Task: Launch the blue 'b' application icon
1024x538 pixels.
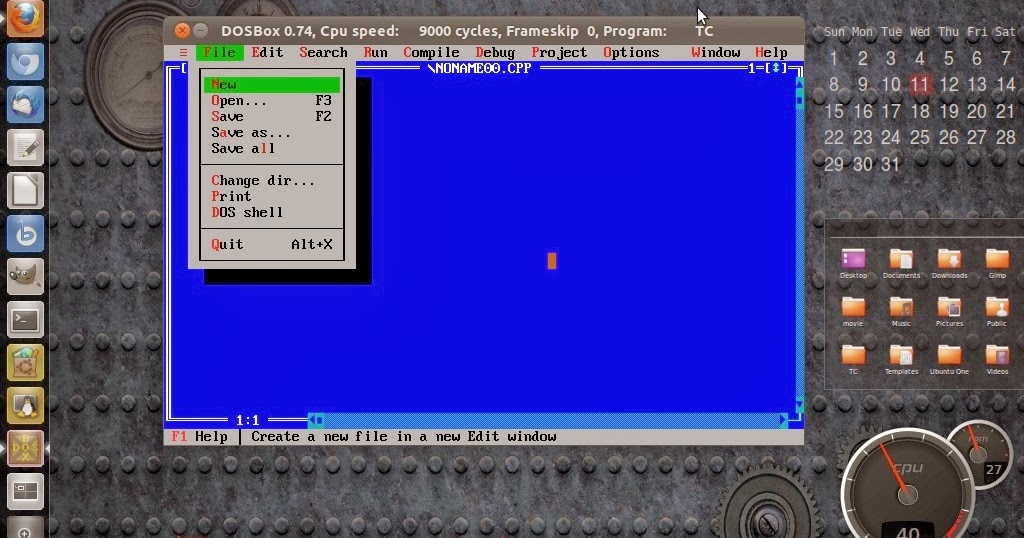Action: click(x=25, y=233)
